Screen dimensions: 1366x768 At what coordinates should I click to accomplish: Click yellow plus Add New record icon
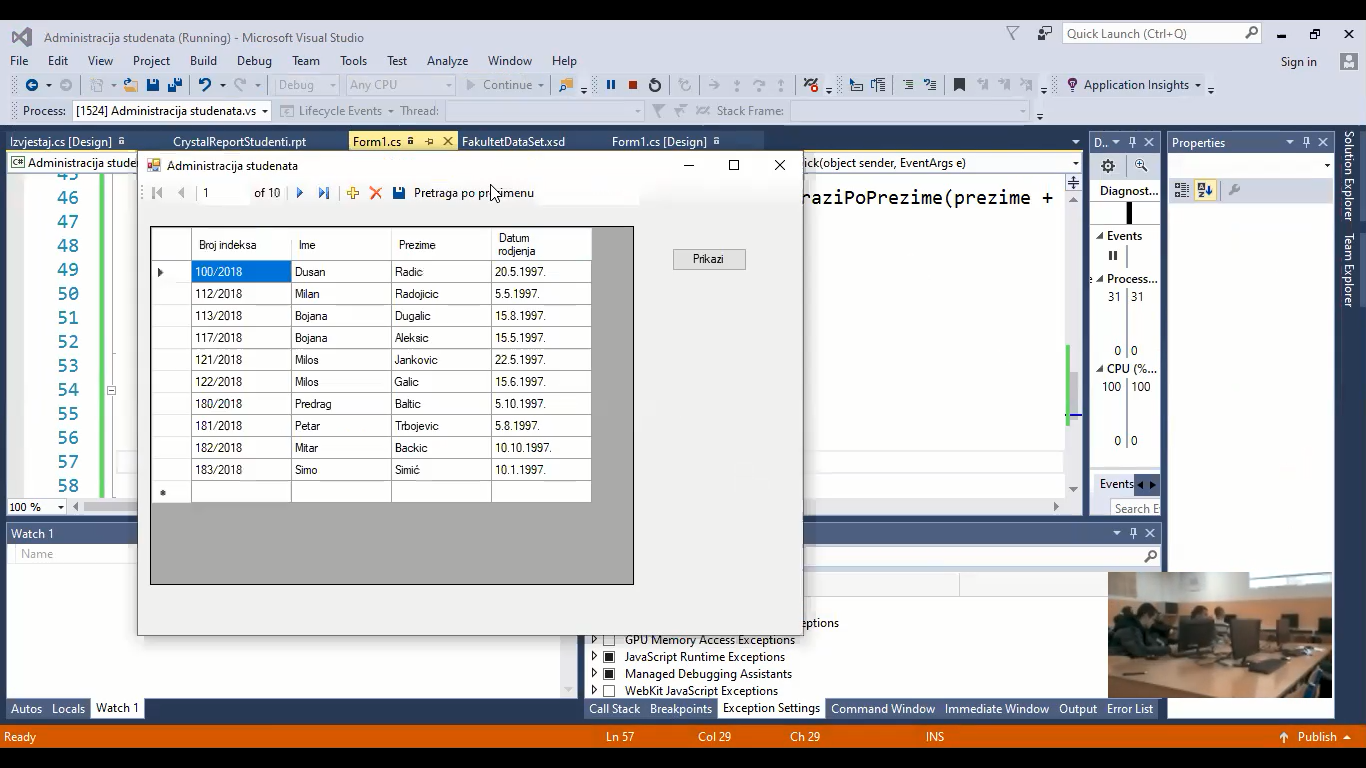click(x=353, y=193)
